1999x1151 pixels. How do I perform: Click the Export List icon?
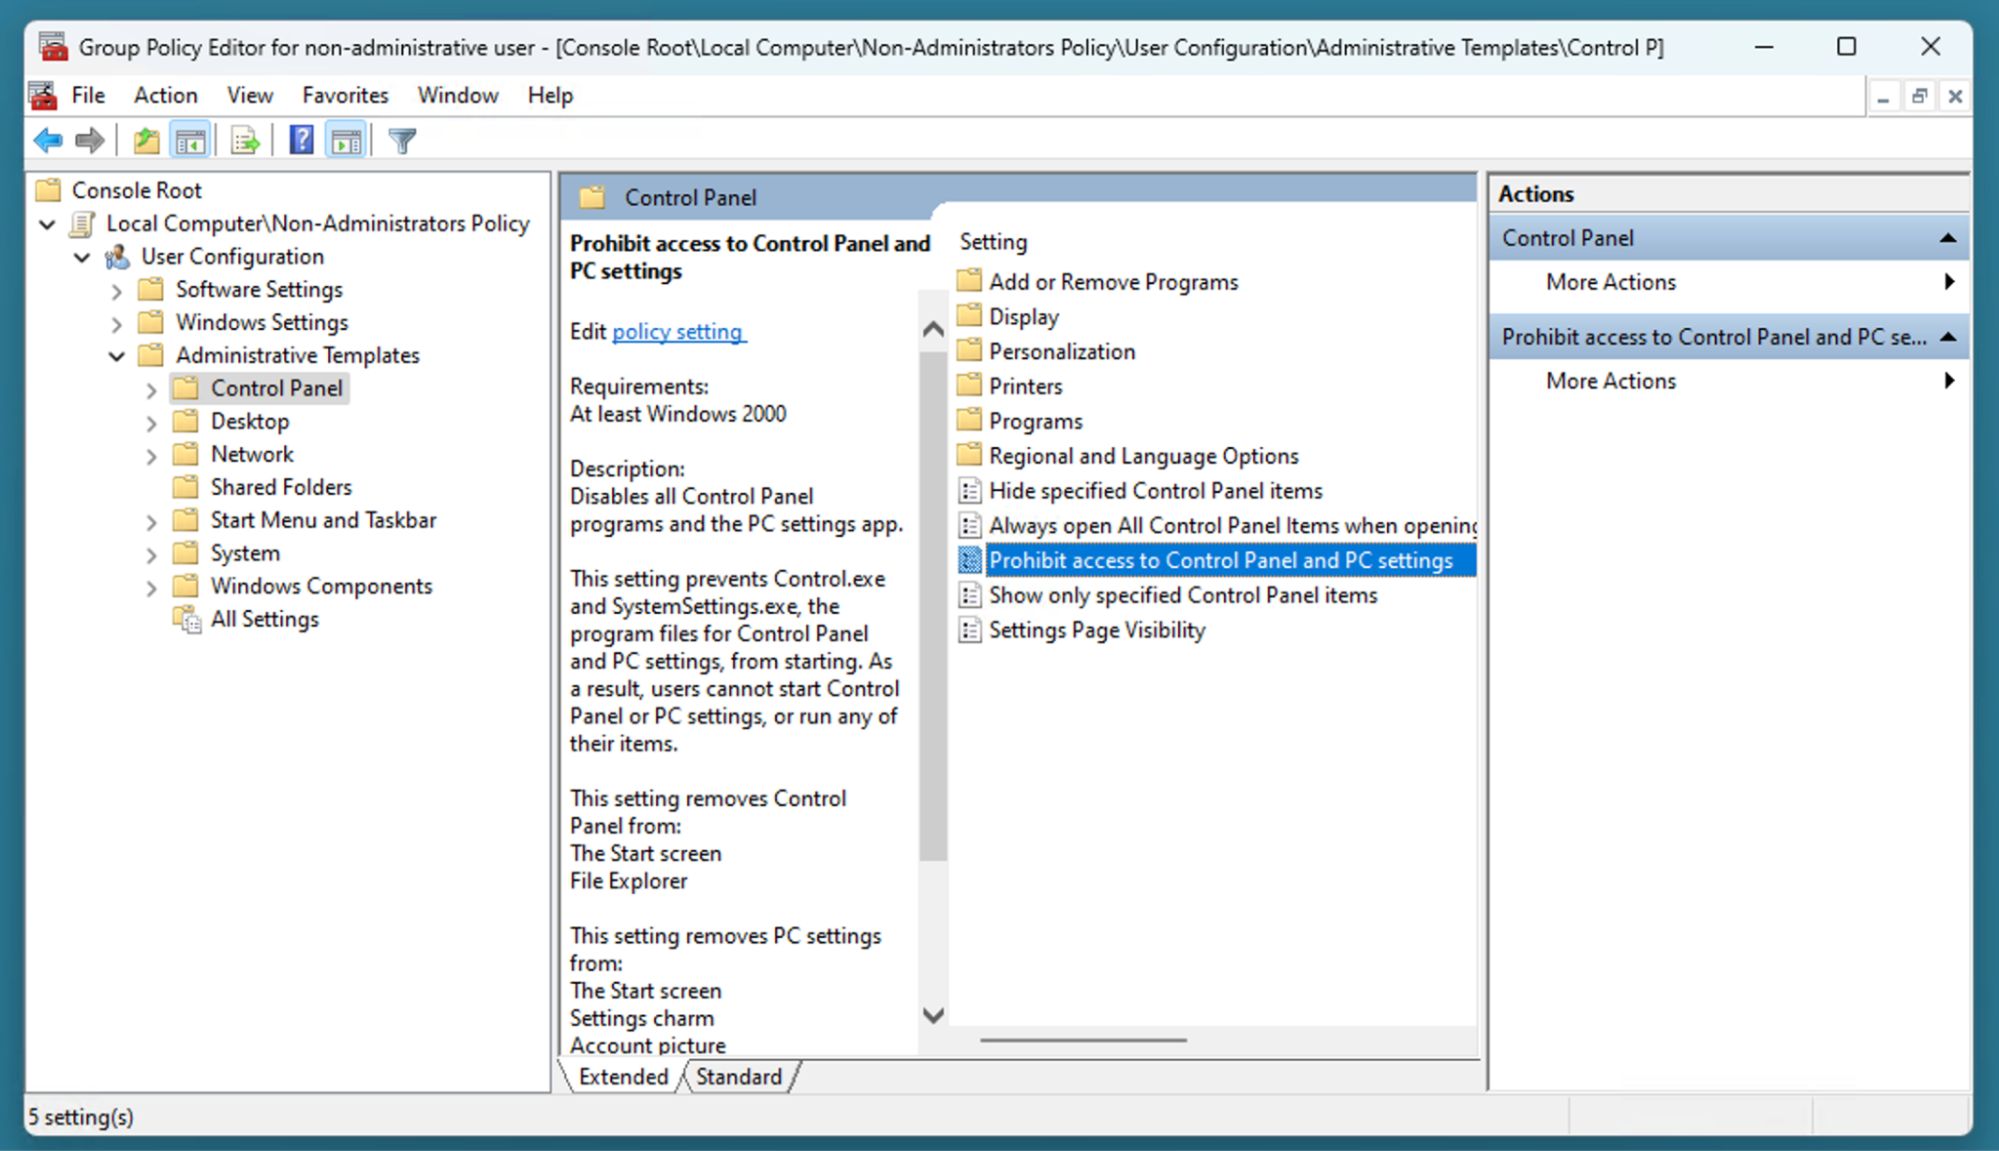[x=245, y=140]
